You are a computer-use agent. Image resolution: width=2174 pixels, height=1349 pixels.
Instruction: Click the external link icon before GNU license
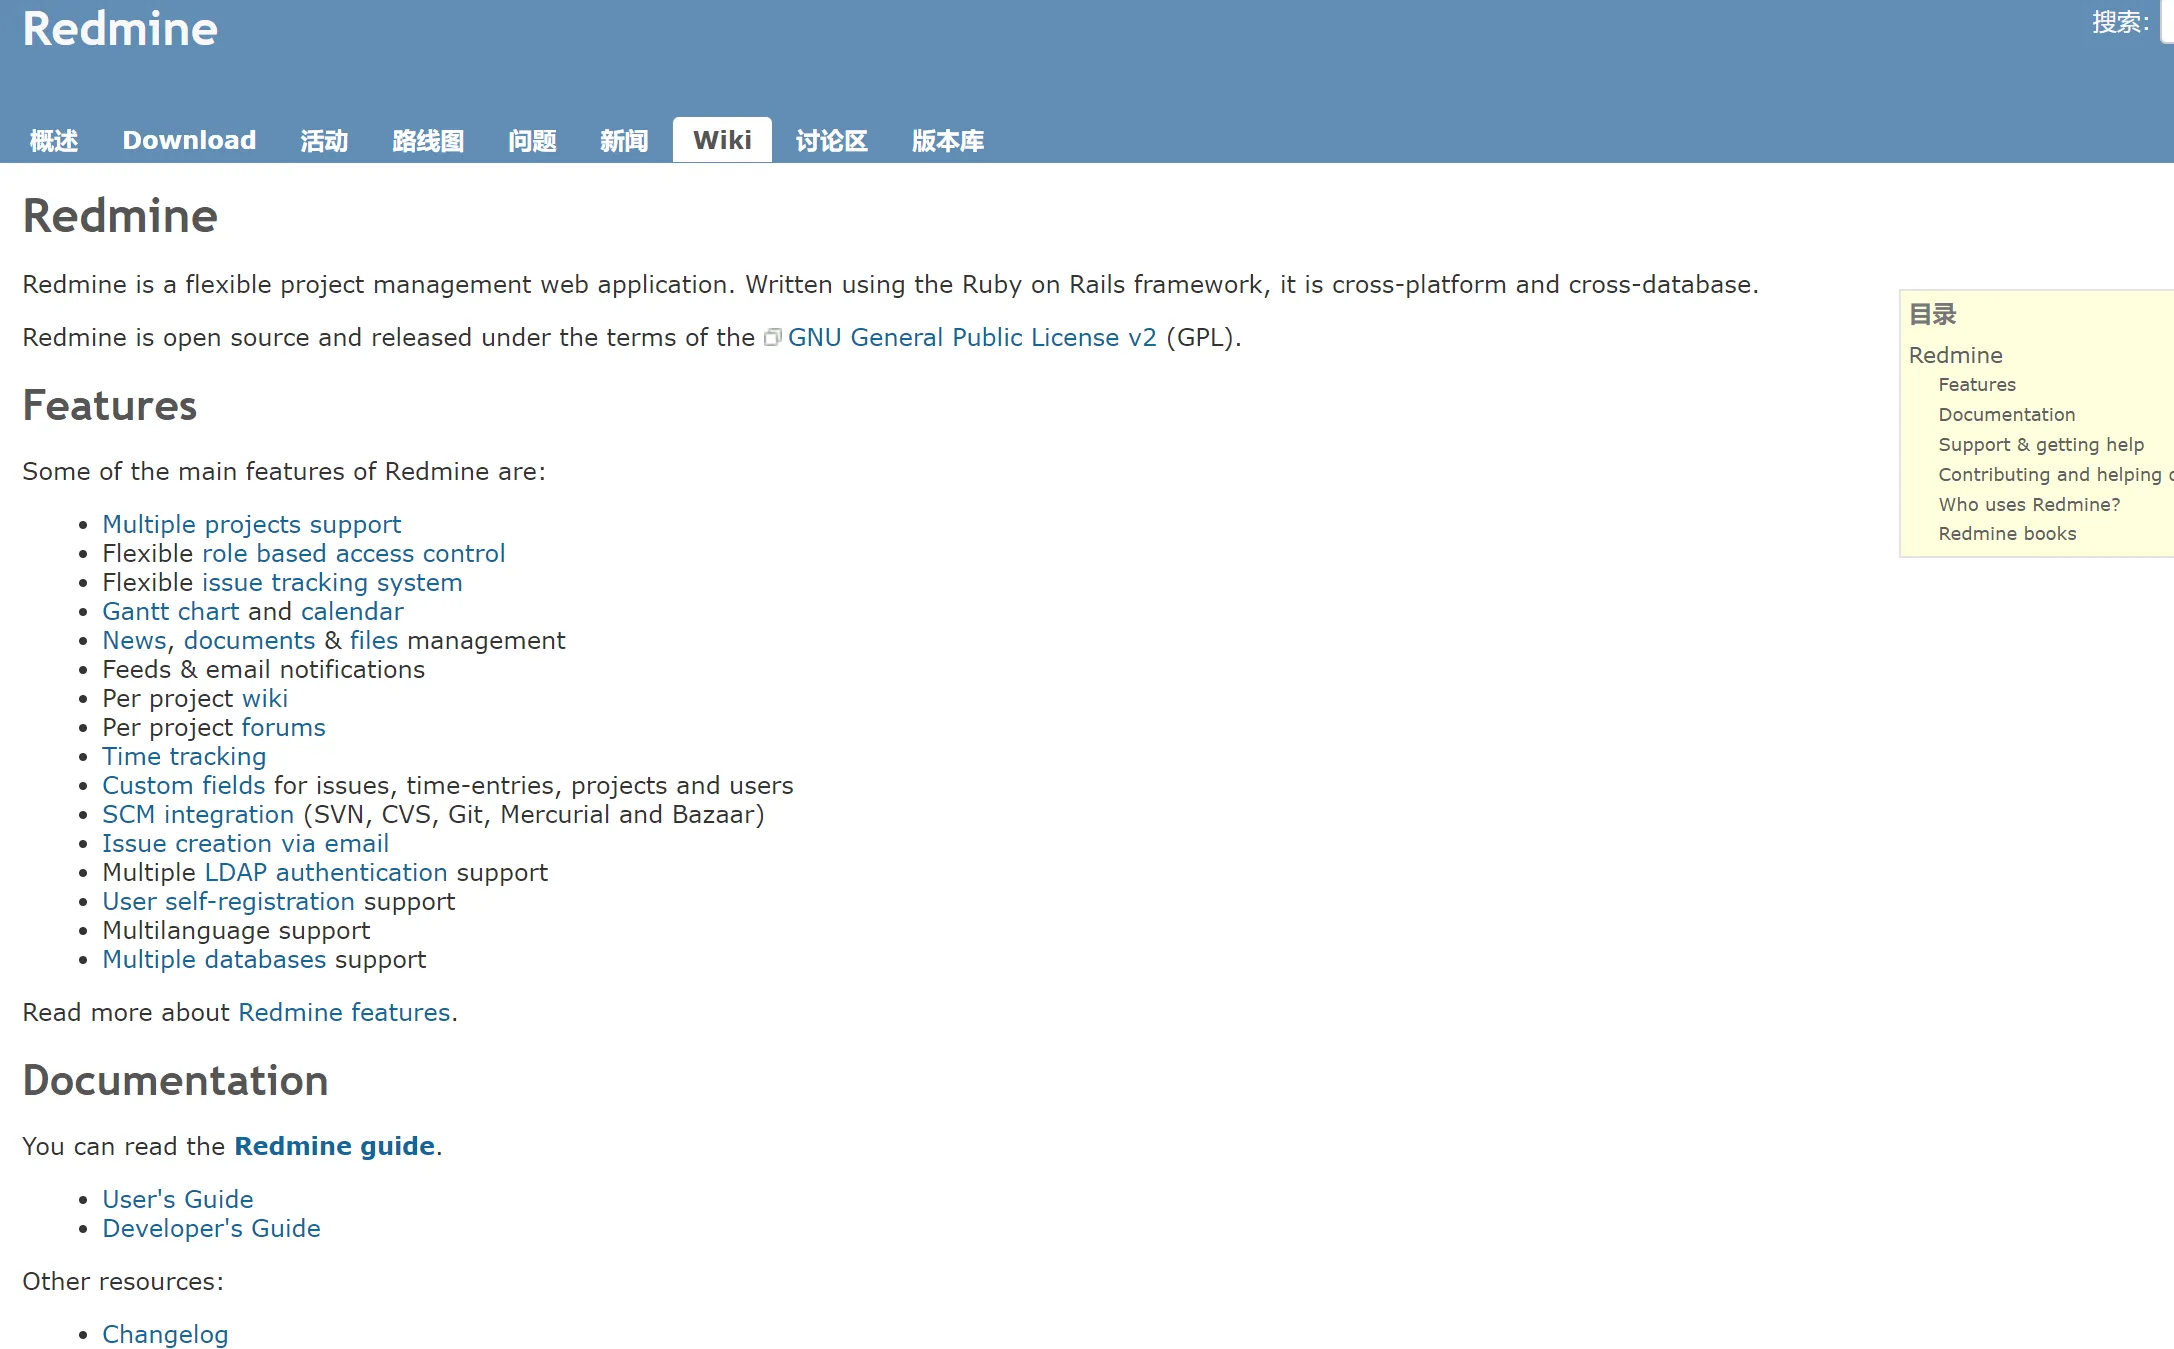click(x=772, y=338)
